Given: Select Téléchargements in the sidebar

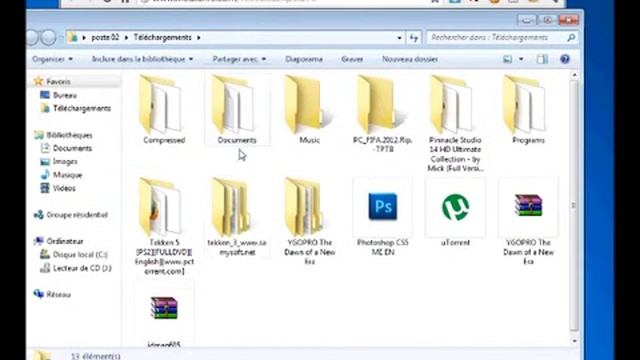Looking at the screenshot, I should [x=82, y=108].
